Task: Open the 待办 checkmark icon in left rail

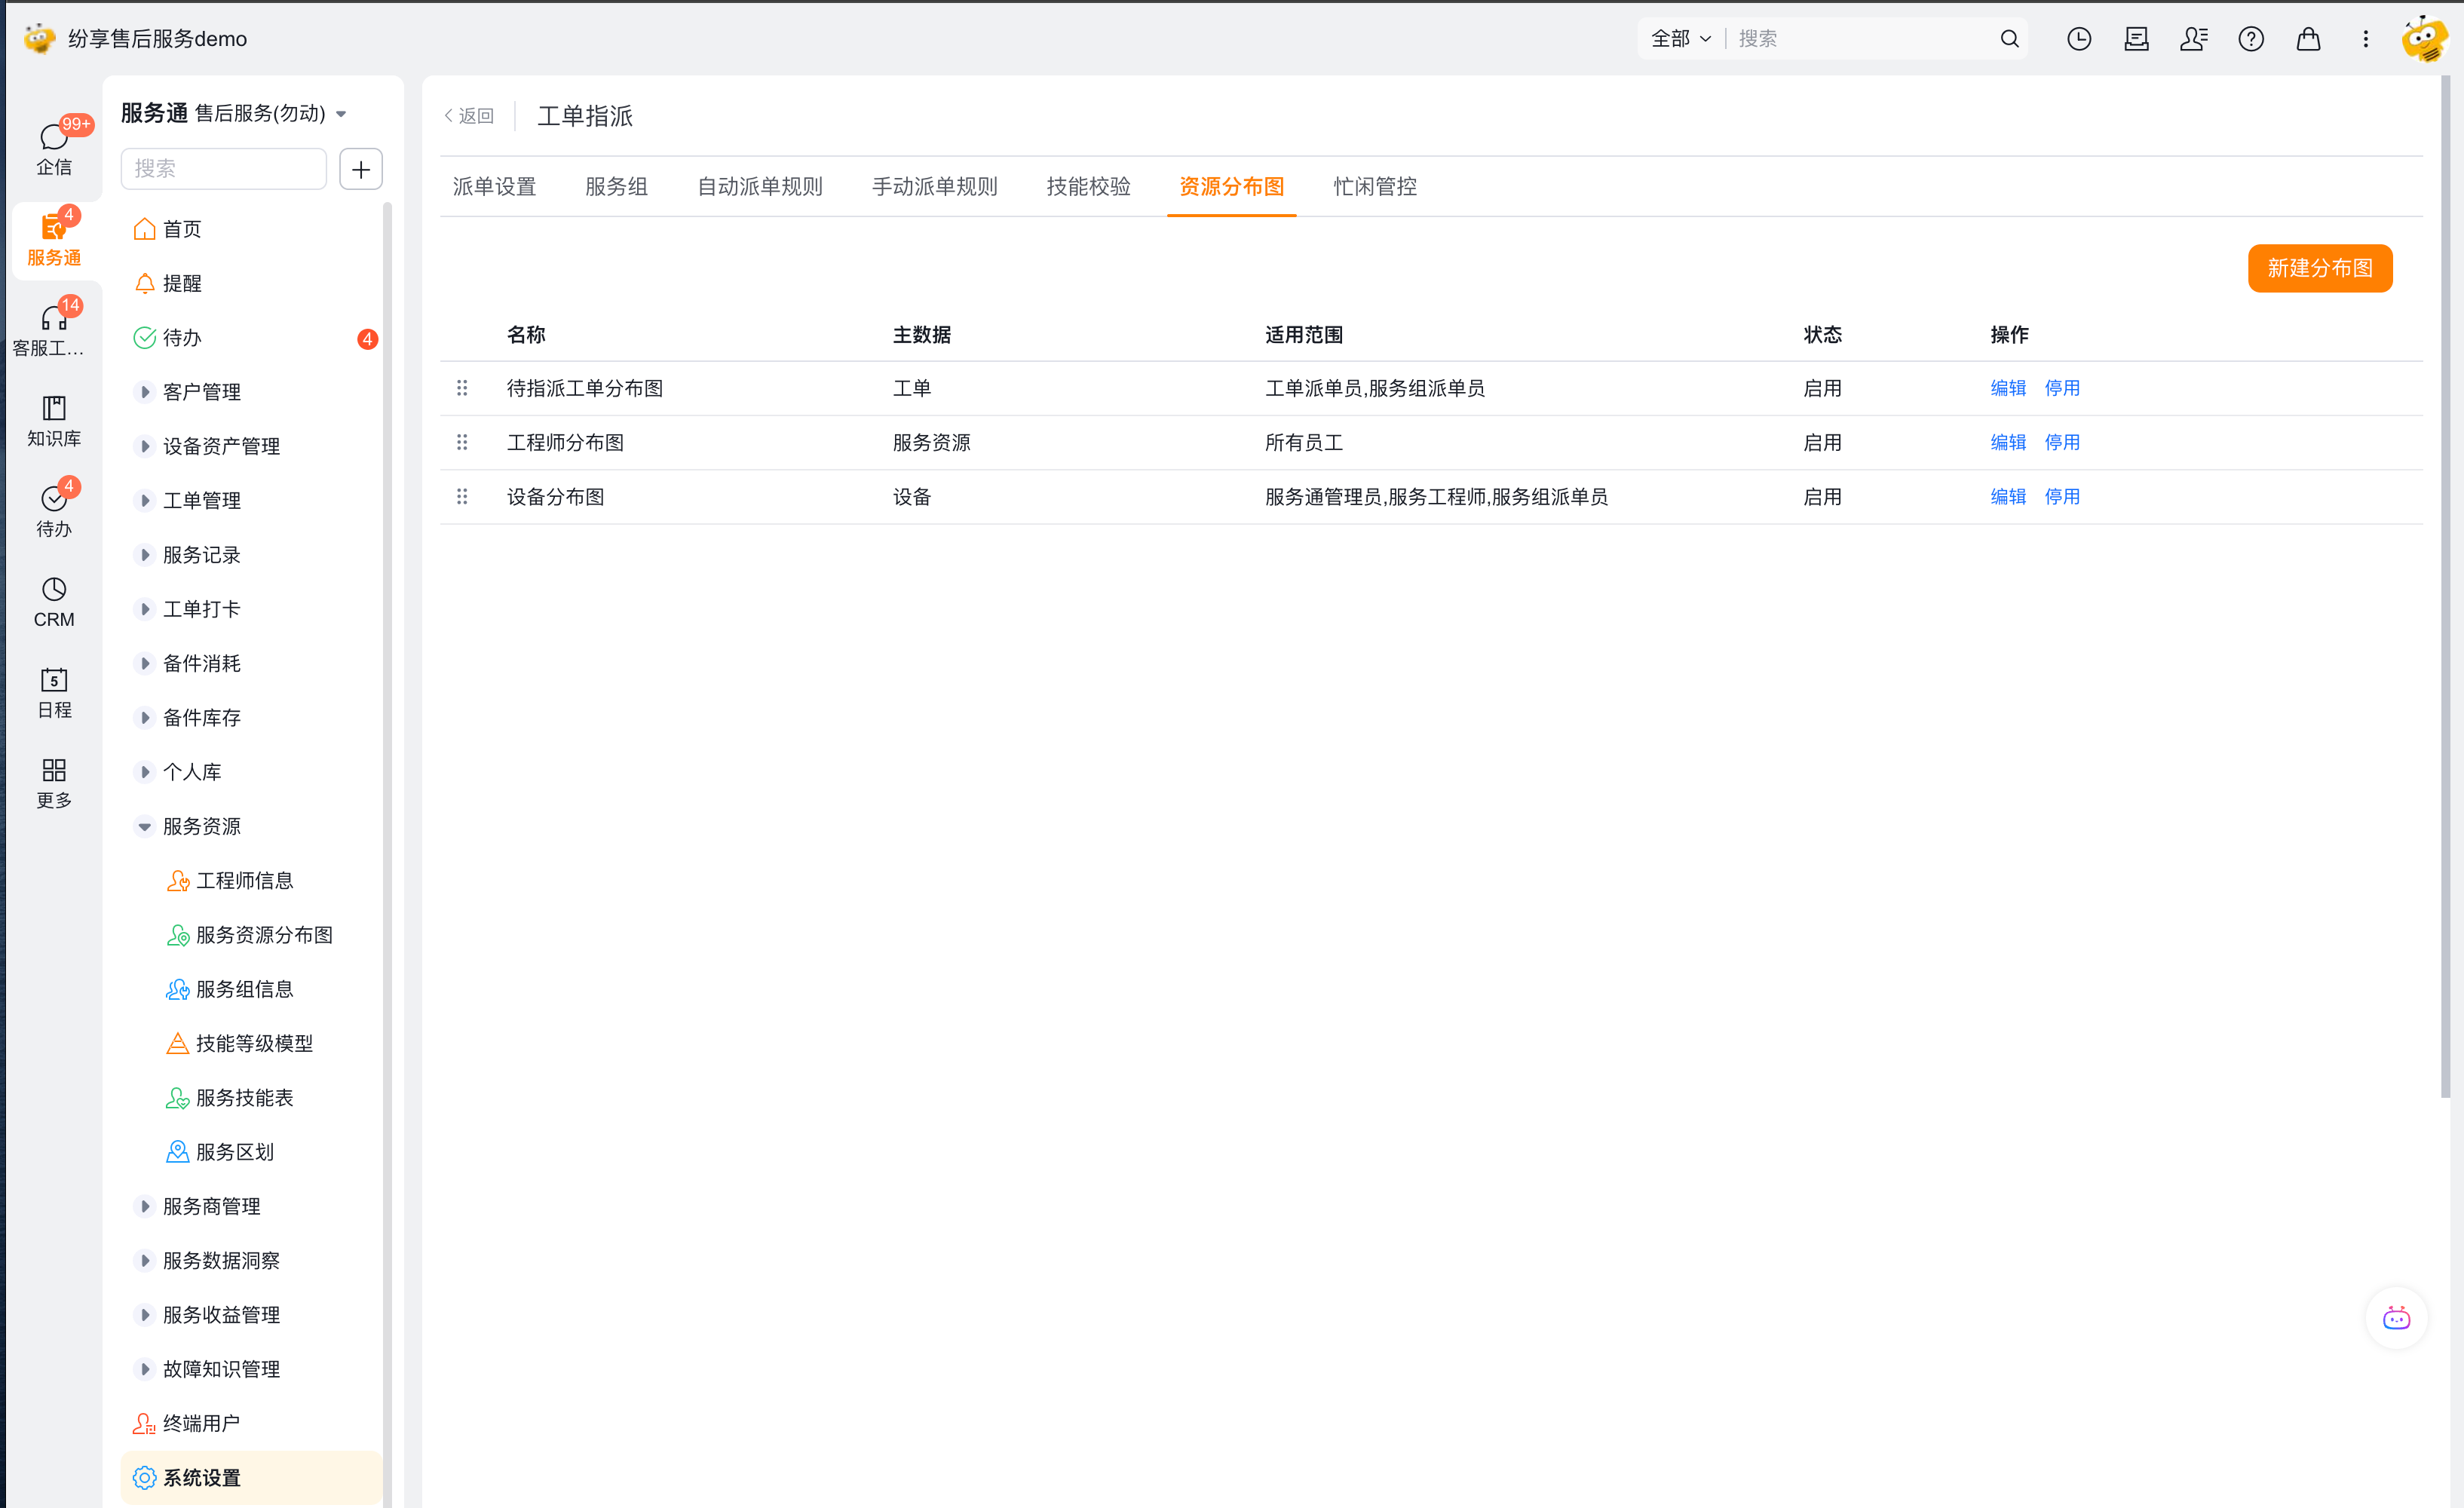Action: pos(54,510)
